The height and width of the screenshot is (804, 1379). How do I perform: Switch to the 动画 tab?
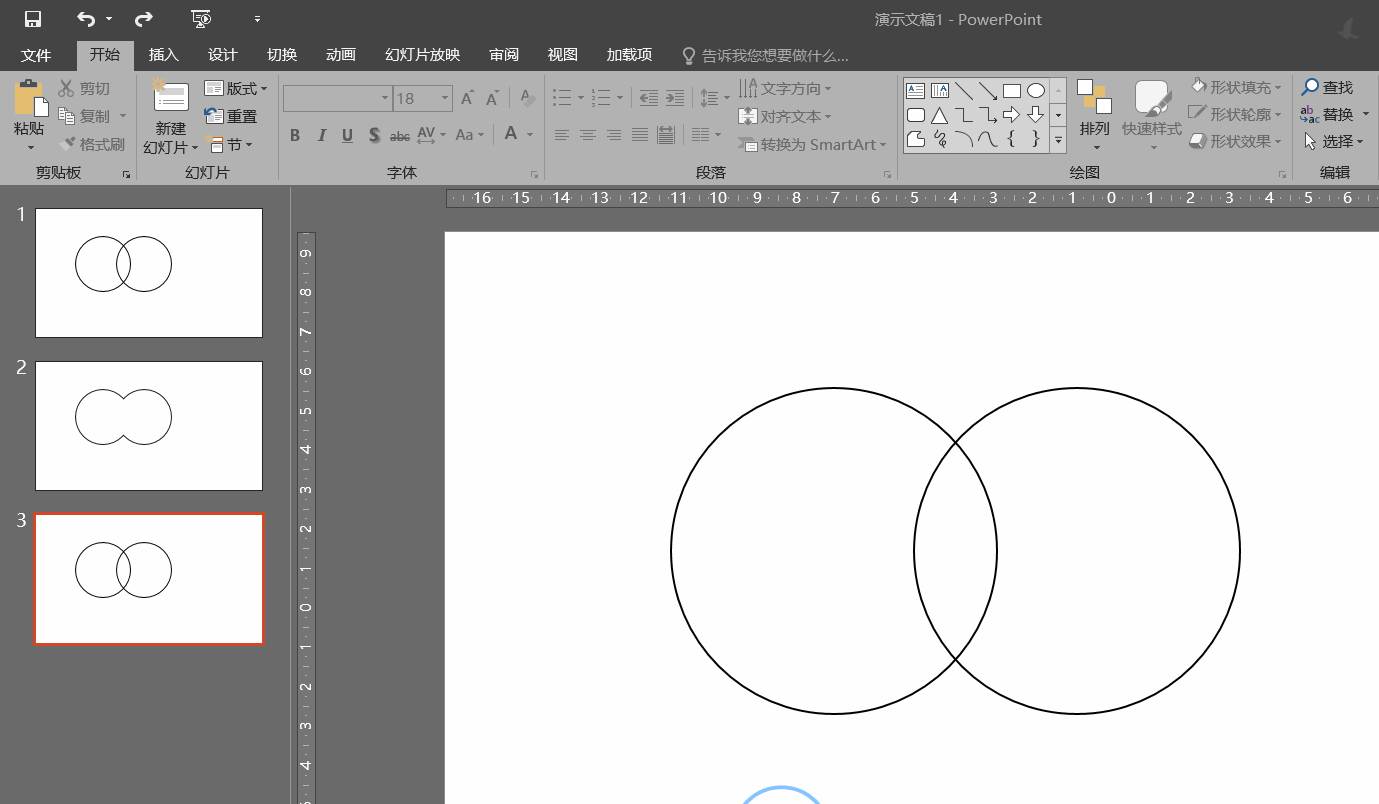(341, 55)
